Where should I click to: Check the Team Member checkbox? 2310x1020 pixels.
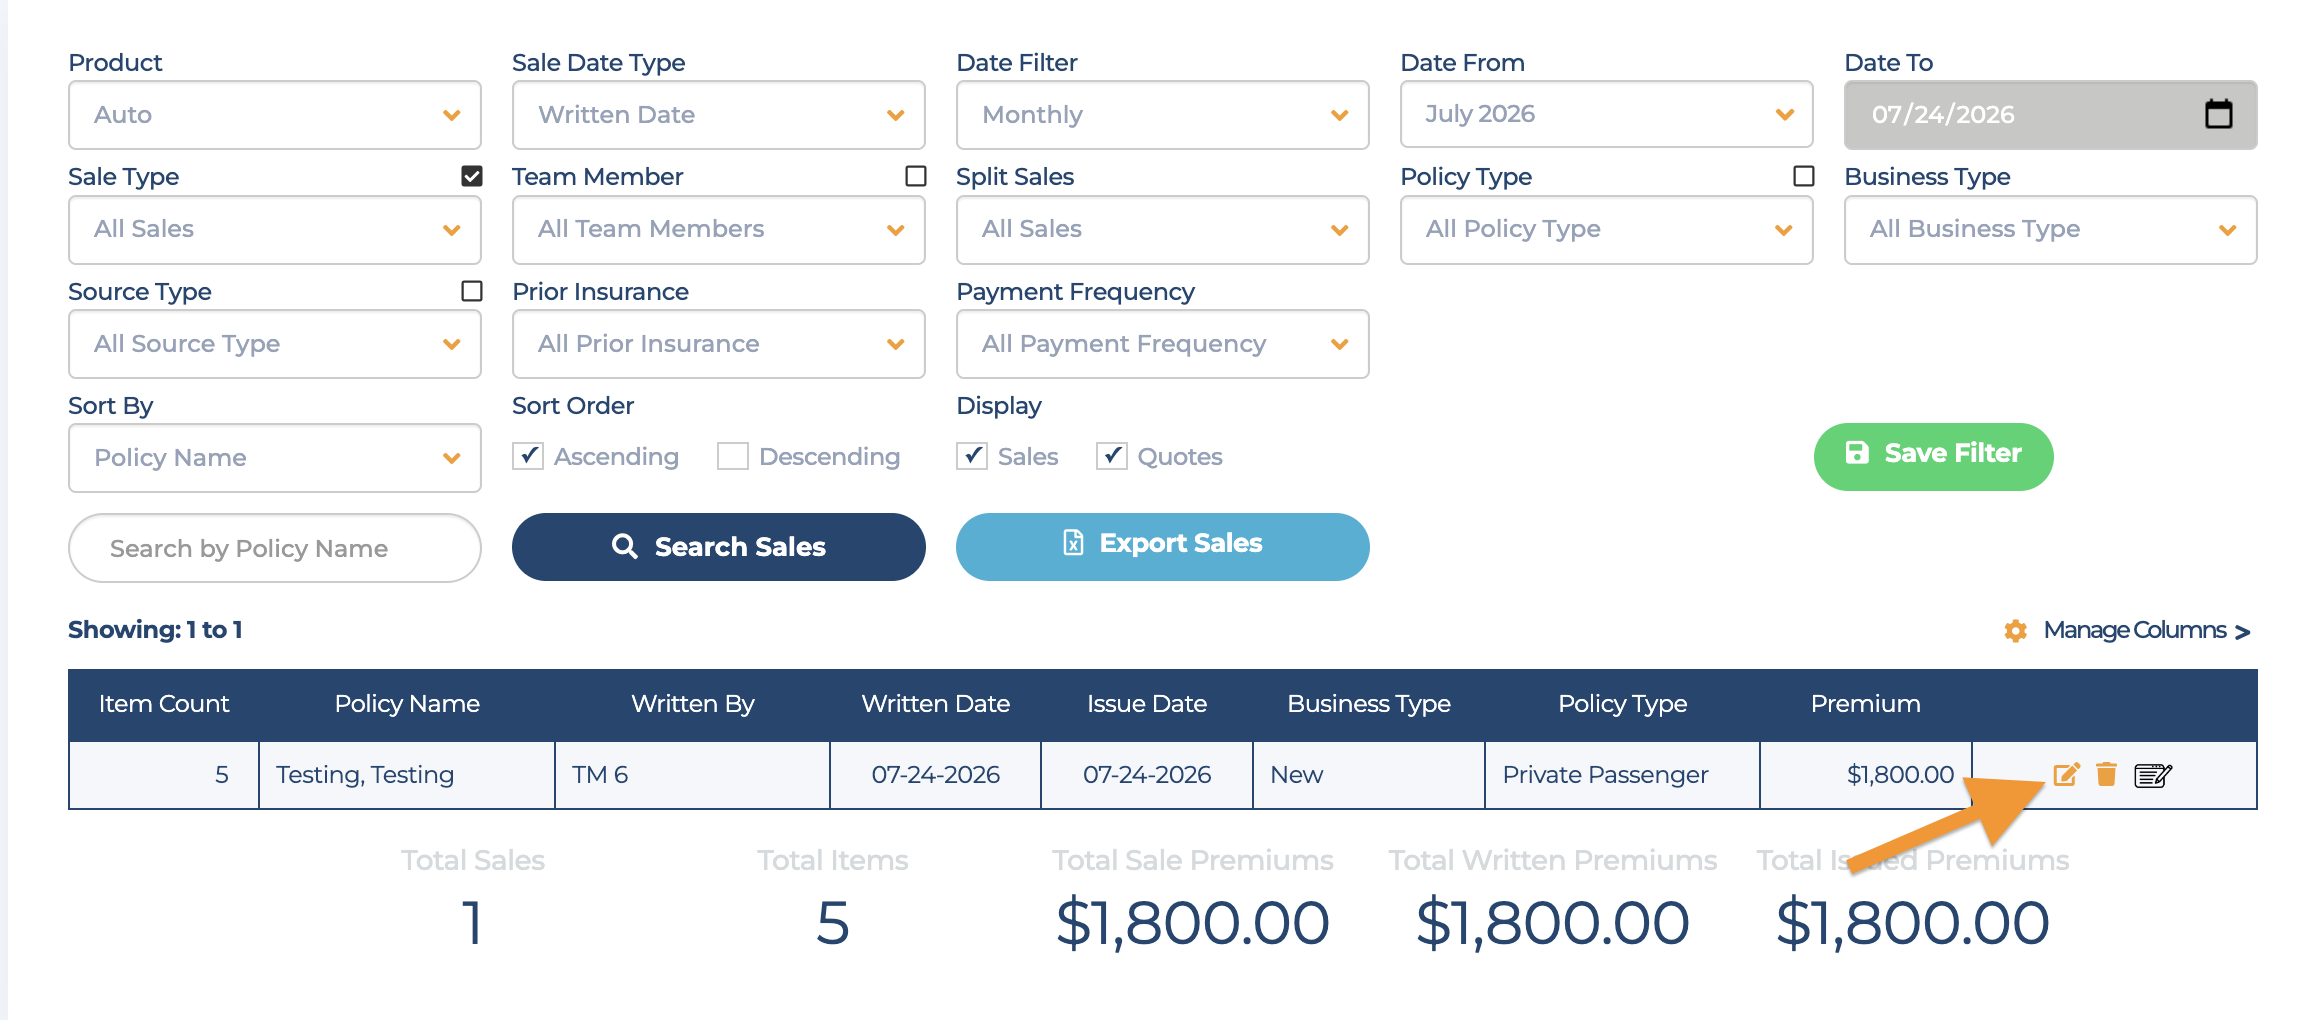(x=916, y=177)
